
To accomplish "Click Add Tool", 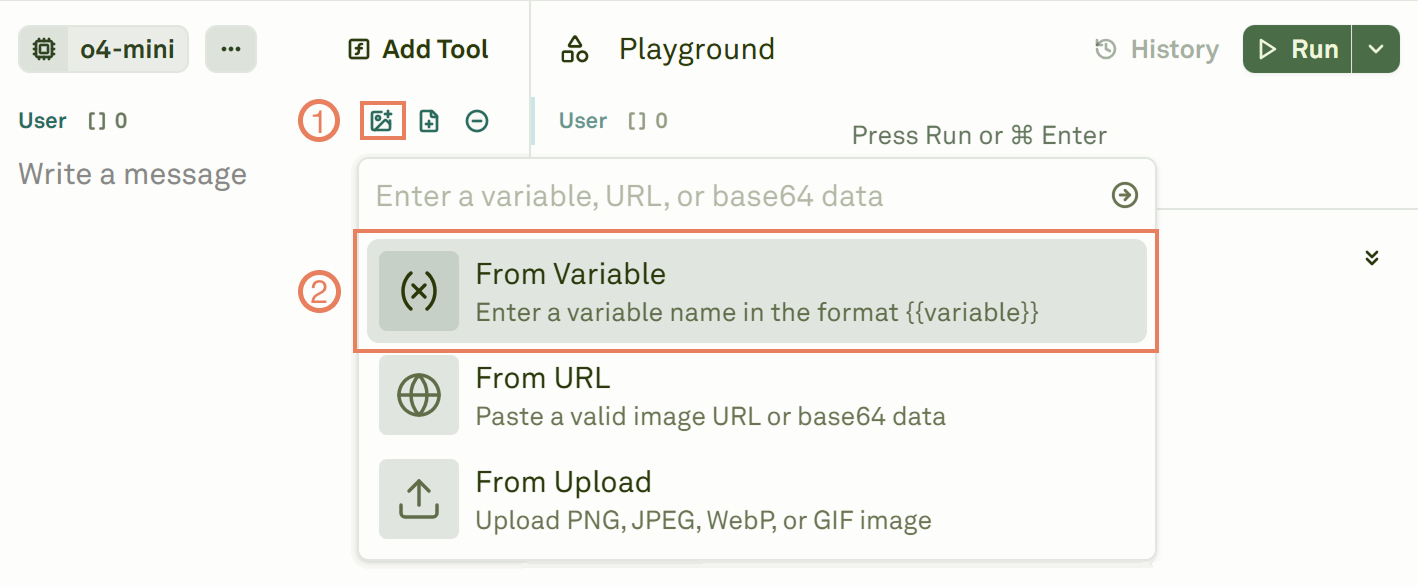I will [x=417, y=48].
